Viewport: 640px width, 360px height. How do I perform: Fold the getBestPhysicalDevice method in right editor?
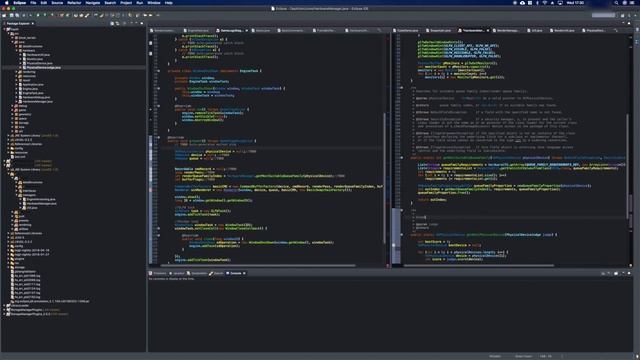tap(402, 235)
